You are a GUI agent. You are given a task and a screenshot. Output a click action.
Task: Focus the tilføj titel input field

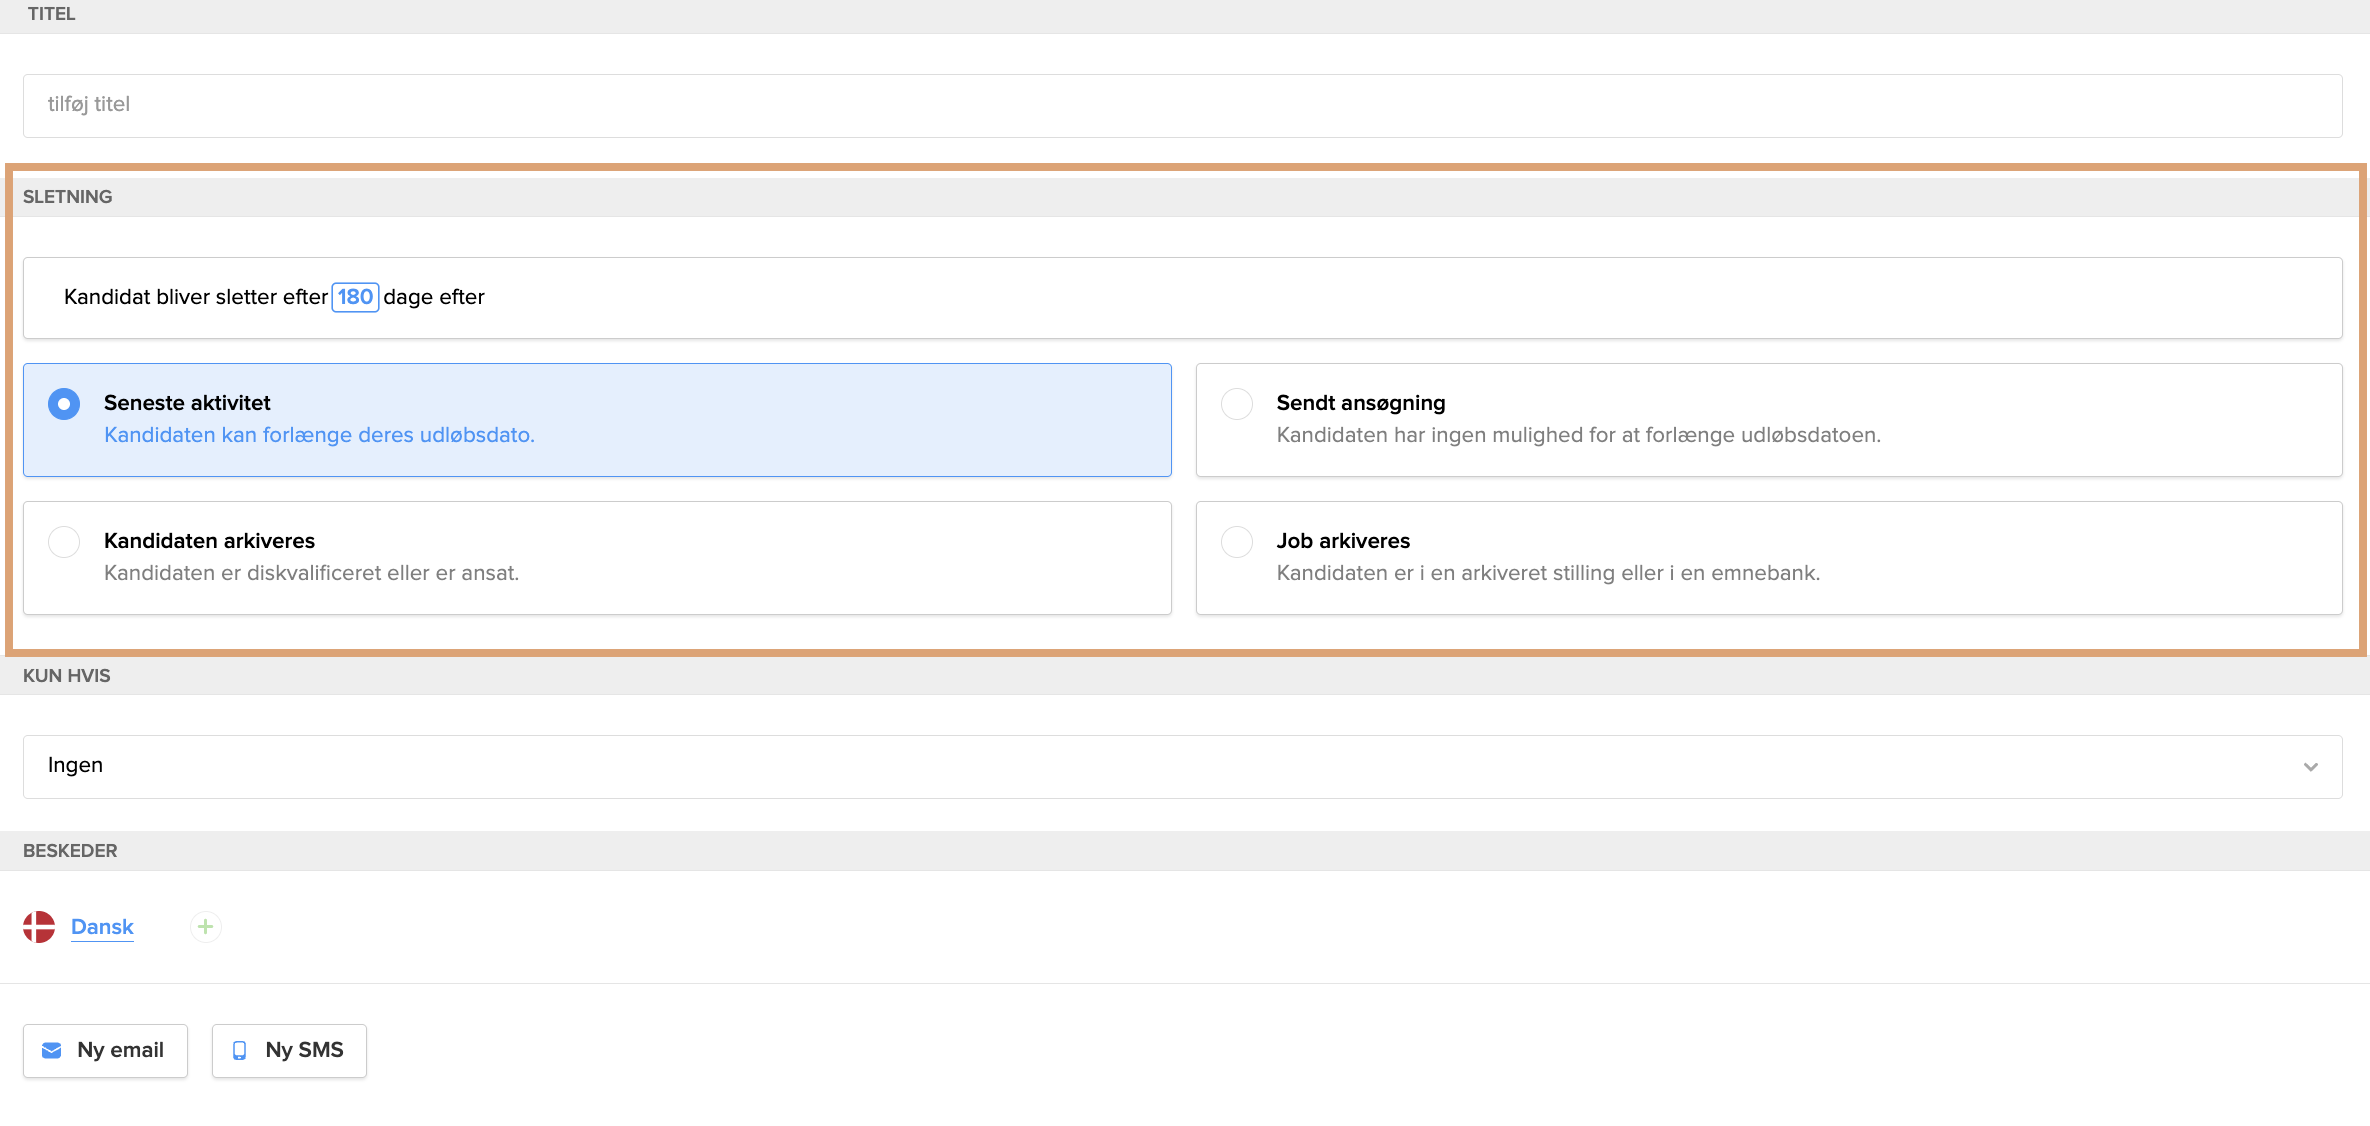click(x=1182, y=105)
